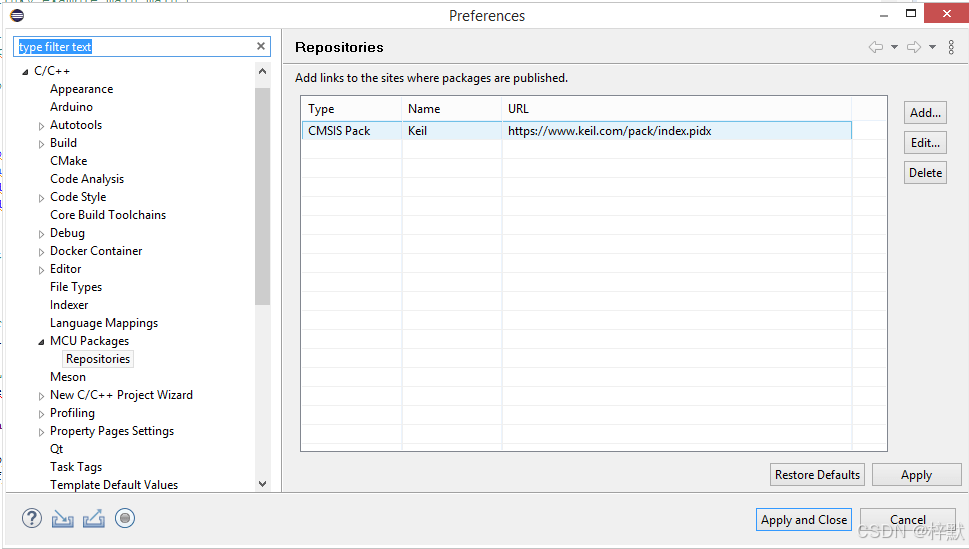Expand the Profiling tree node

[41, 414]
